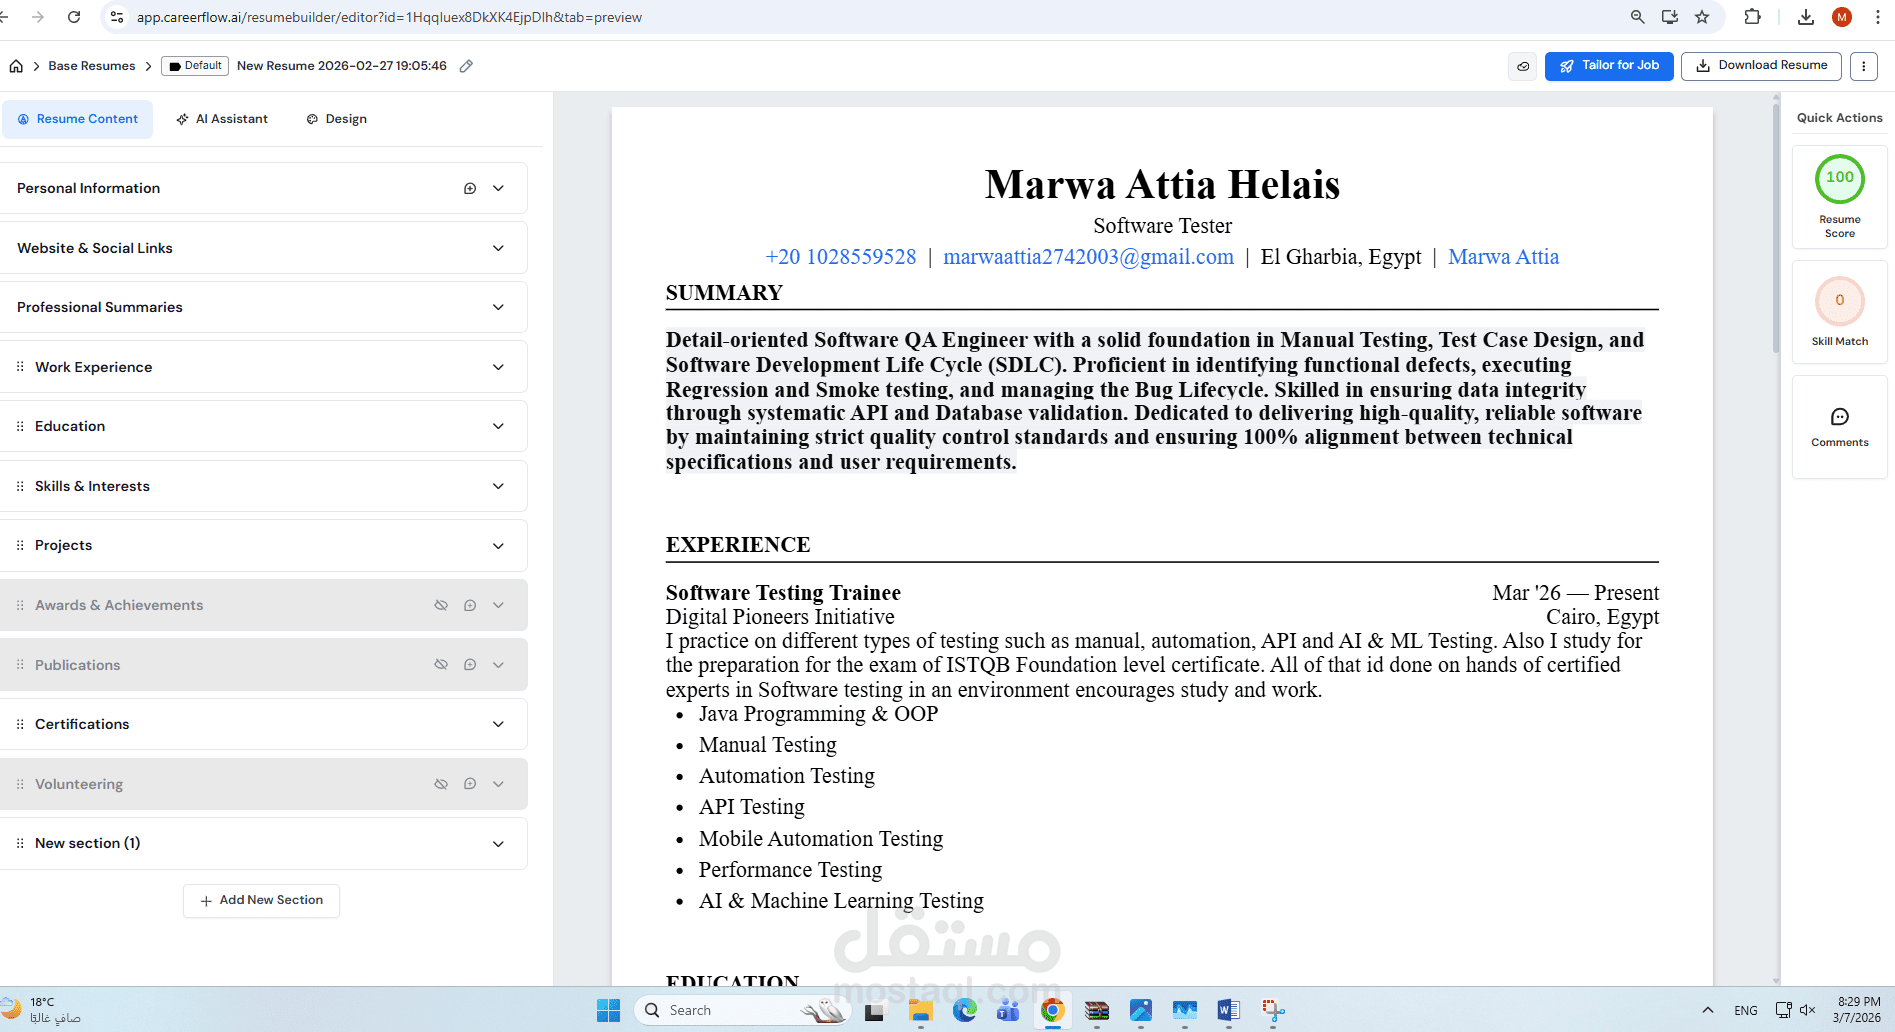The height and width of the screenshot is (1032, 1895).
Task: Expand the Projects chevron
Action: [x=498, y=545]
